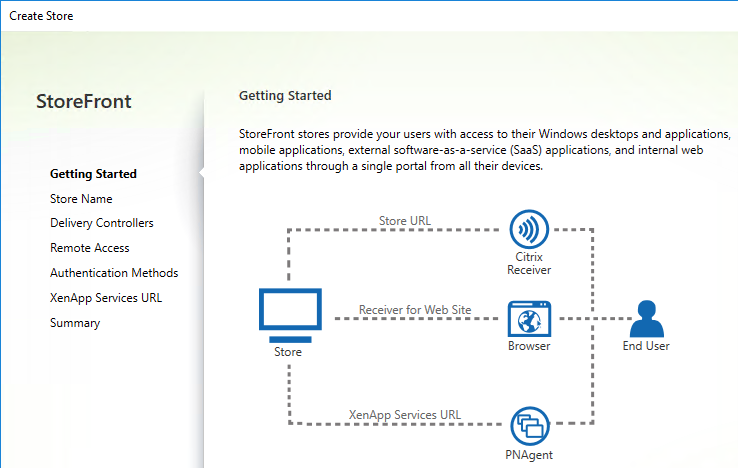Click the Citrix Receiver caption text

529,263
